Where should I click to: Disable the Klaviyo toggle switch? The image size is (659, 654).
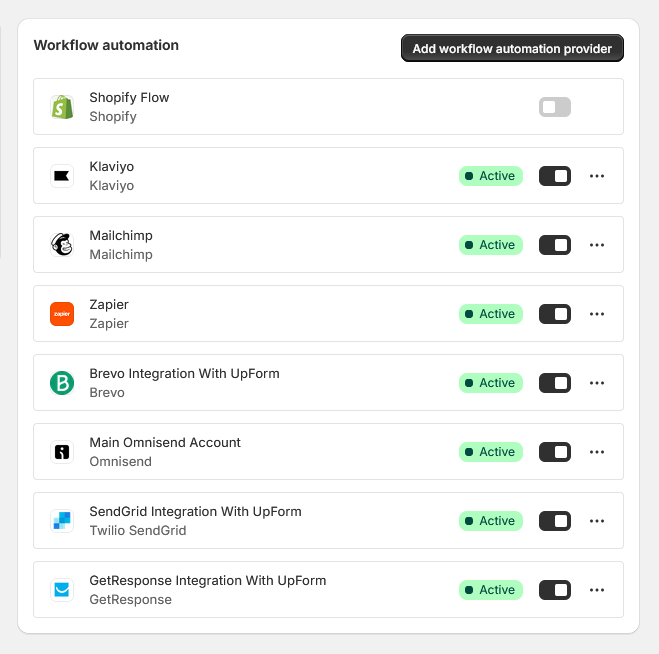pyautogui.click(x=555, y=176)
